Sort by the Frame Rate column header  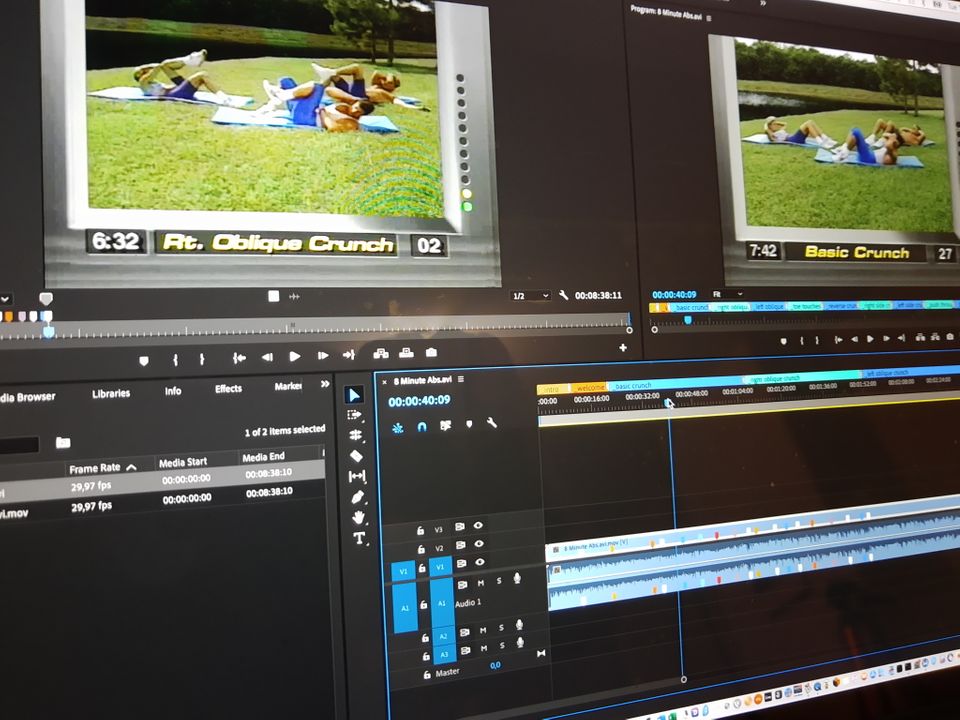pyautogui.click(x=96, y=468)
